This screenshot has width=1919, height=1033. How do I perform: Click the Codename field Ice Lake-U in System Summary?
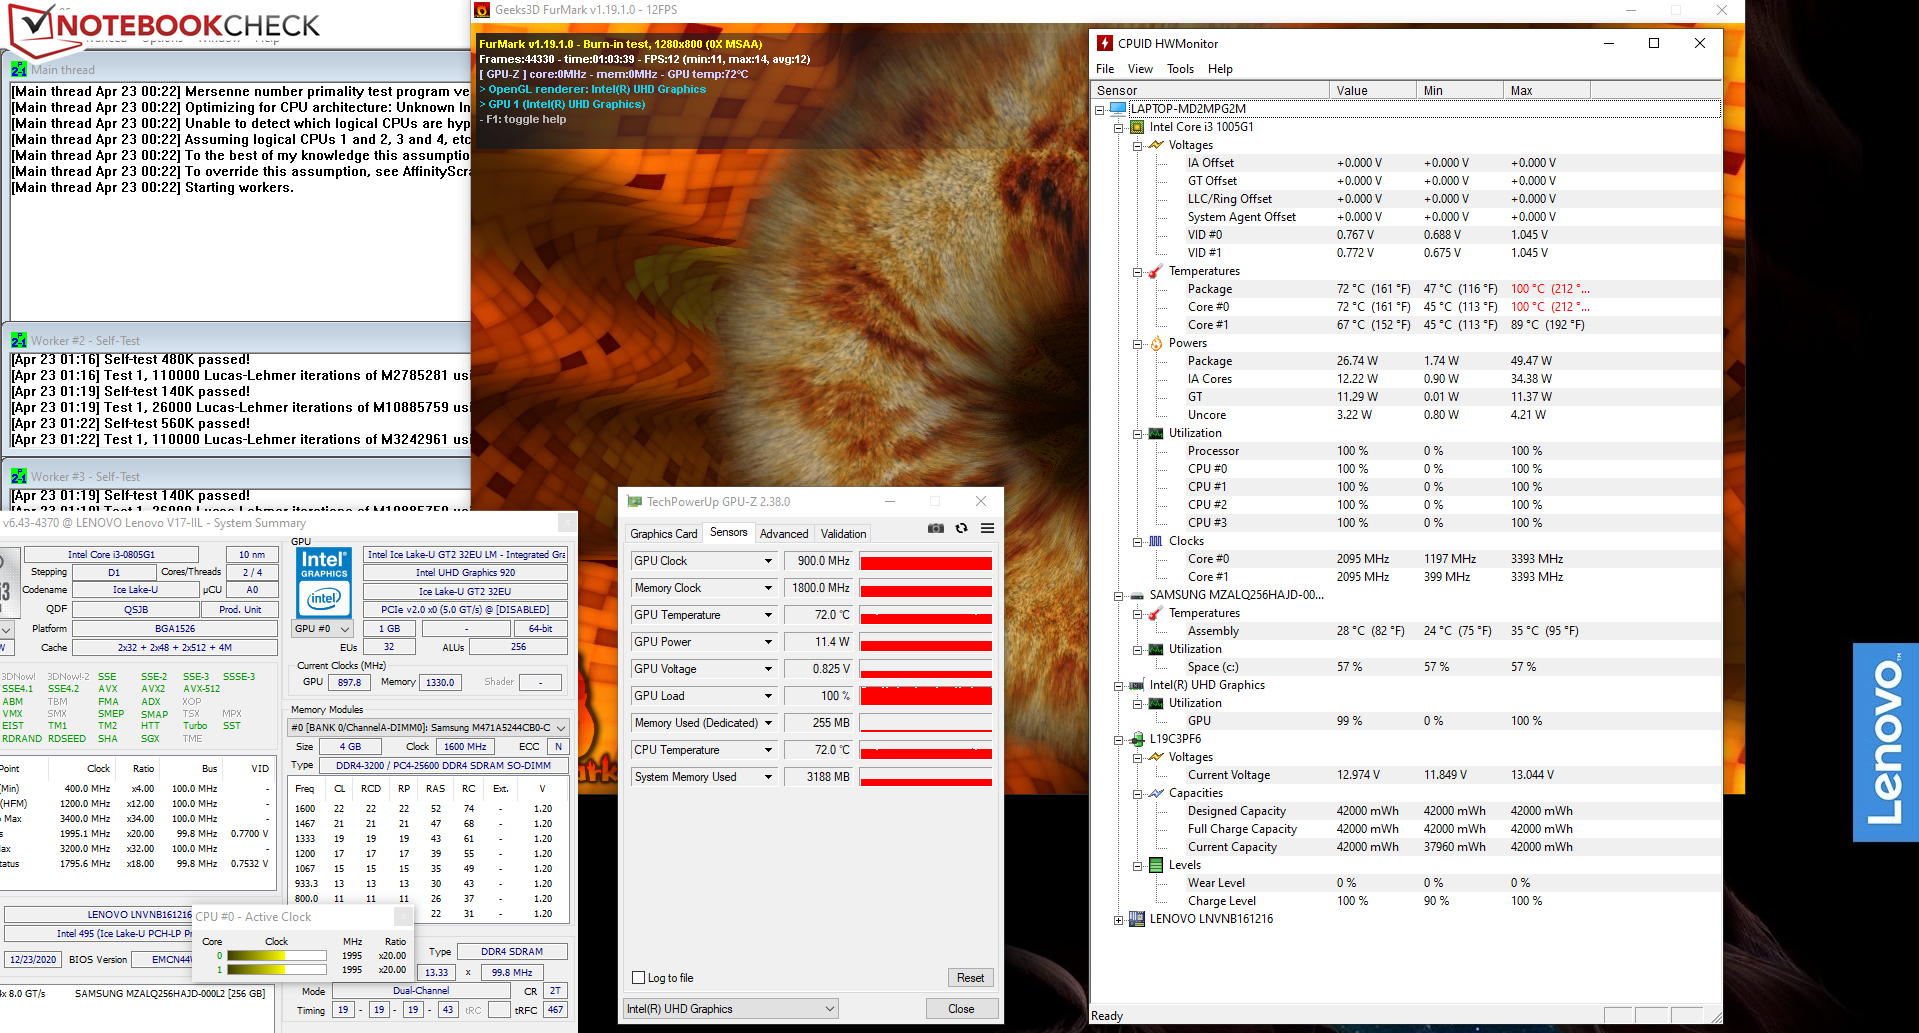(x=135, y=590)
